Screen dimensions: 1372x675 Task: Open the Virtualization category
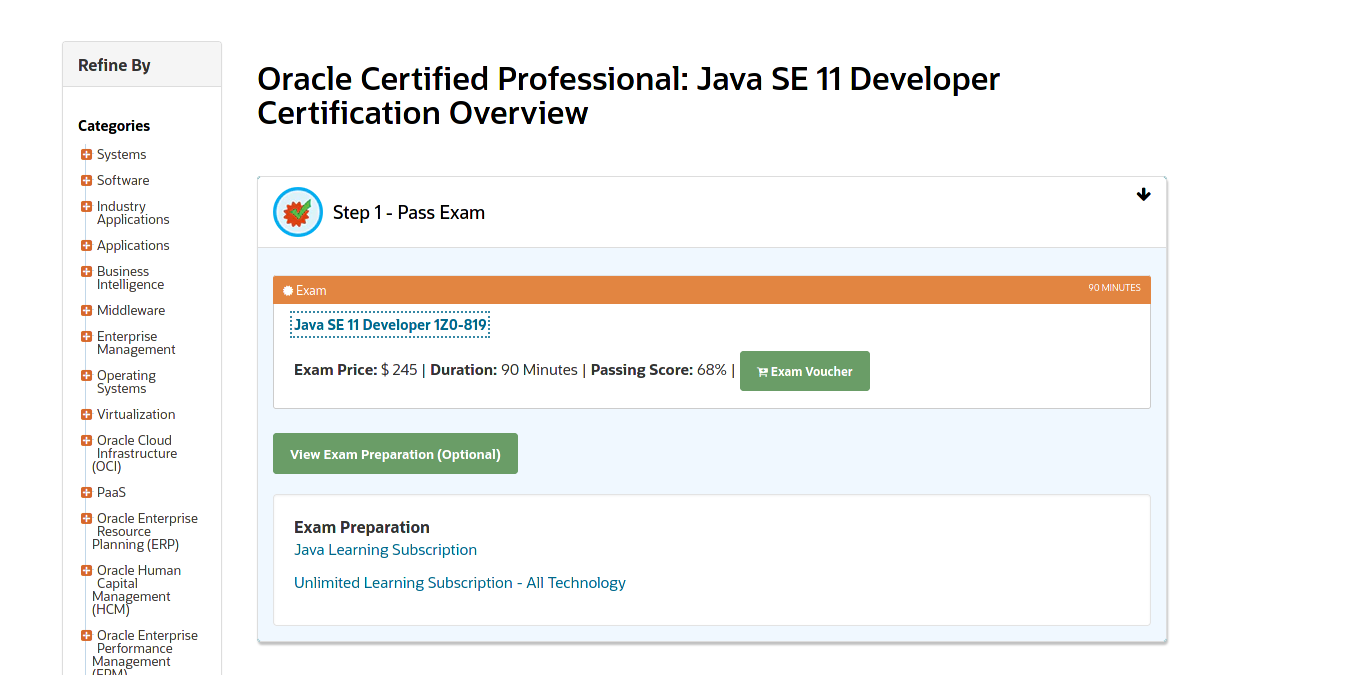136,414
